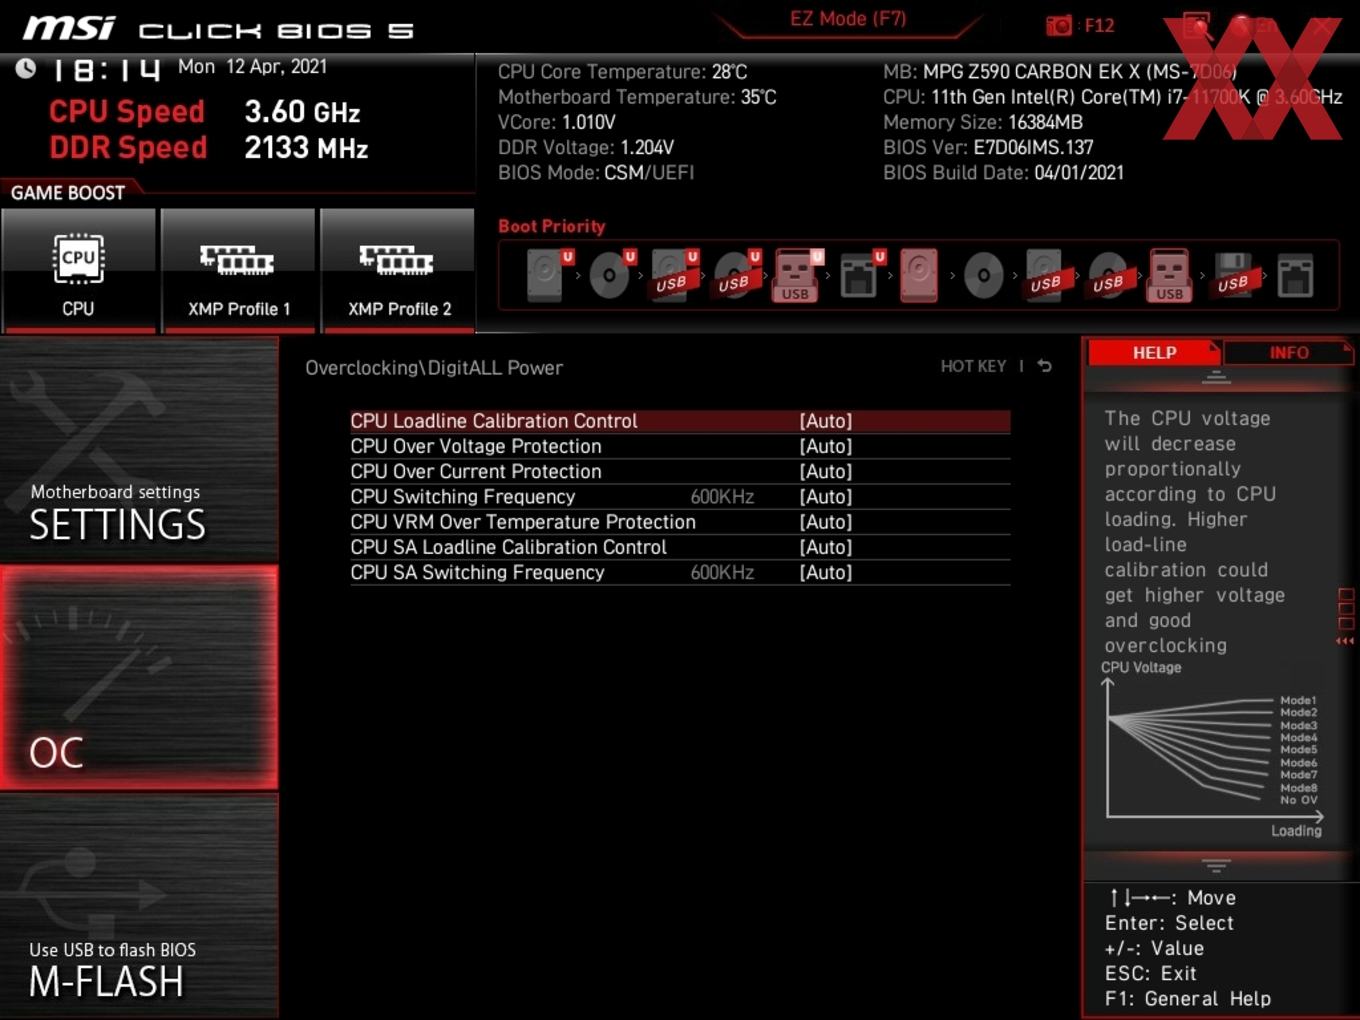Click the BIOS Ver: E7D06IMS.137 text
This screenshot has height=1020, width=1360.
tap(988, 147)
